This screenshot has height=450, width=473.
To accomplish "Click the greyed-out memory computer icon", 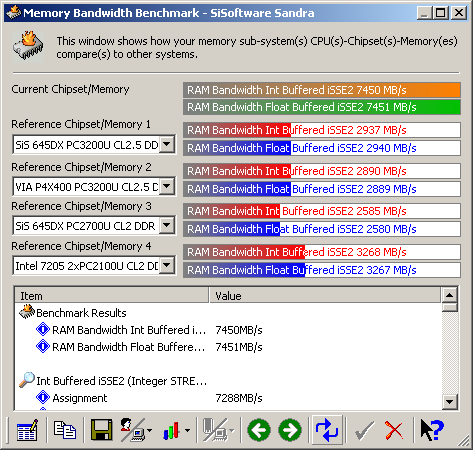I will (x=215, y=430).
